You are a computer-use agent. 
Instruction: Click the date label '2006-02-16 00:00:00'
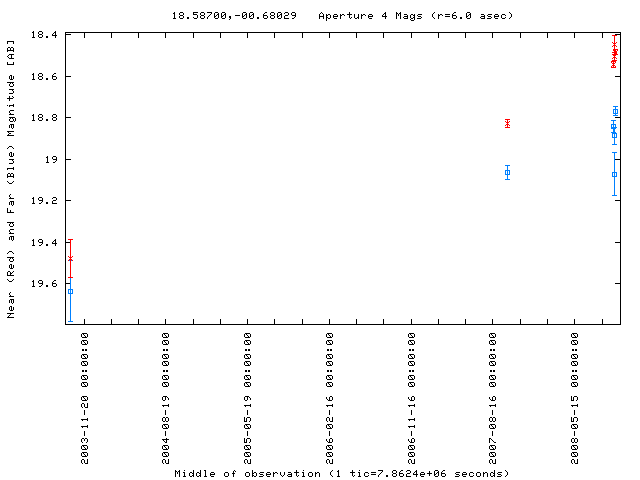pyautogui.click(x=329, y=398)
